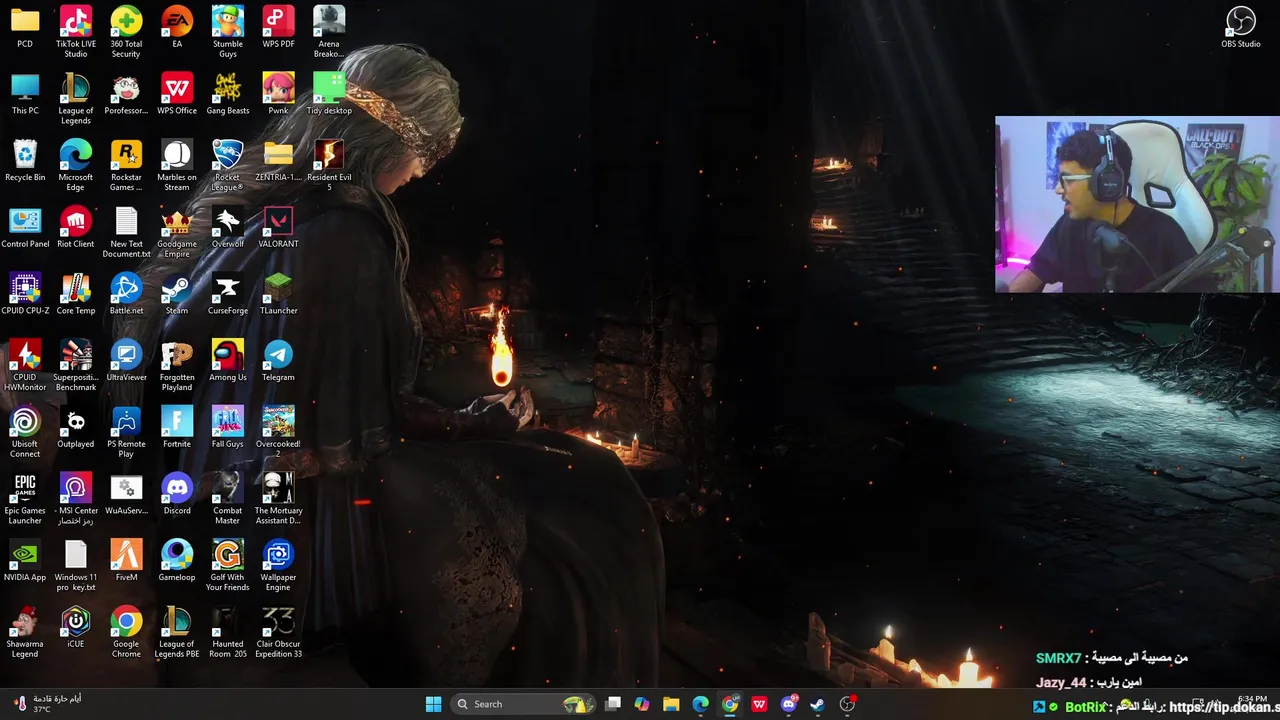Open Fall Guys icon
The width and height of the screenshot is (1280, 720).
click(228, 428)
